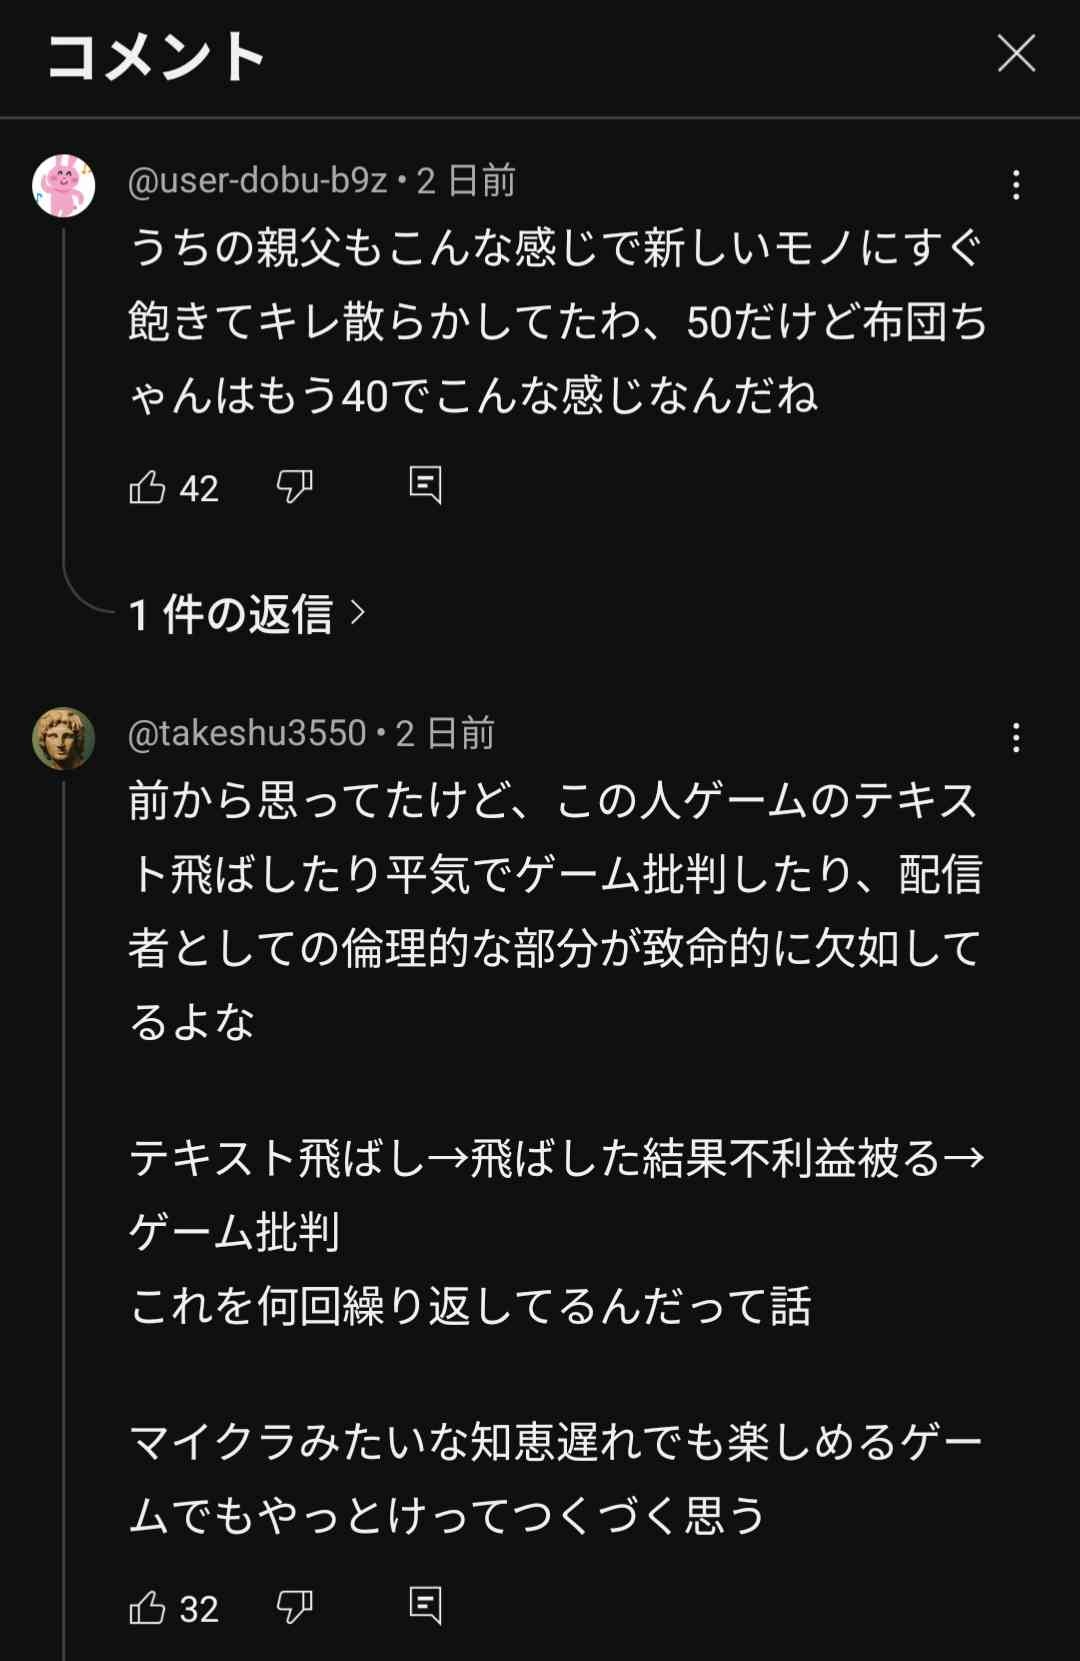Click the 2 日前 timestamp on first comment
The width and height of the screenshot is (1080, 1661).
coord(466,181)
